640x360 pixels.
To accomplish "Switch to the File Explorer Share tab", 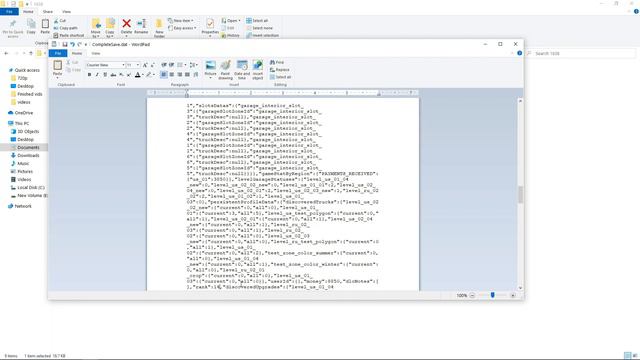I will tap(48, 11).
